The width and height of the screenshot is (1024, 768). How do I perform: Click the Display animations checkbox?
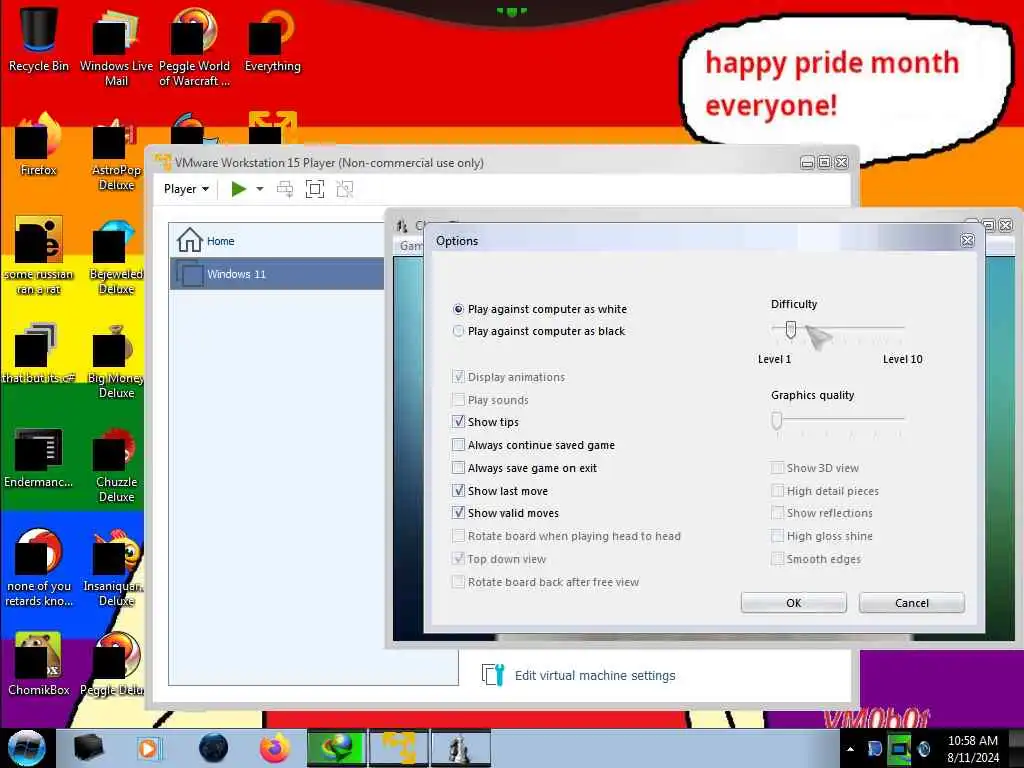point(458,377)
